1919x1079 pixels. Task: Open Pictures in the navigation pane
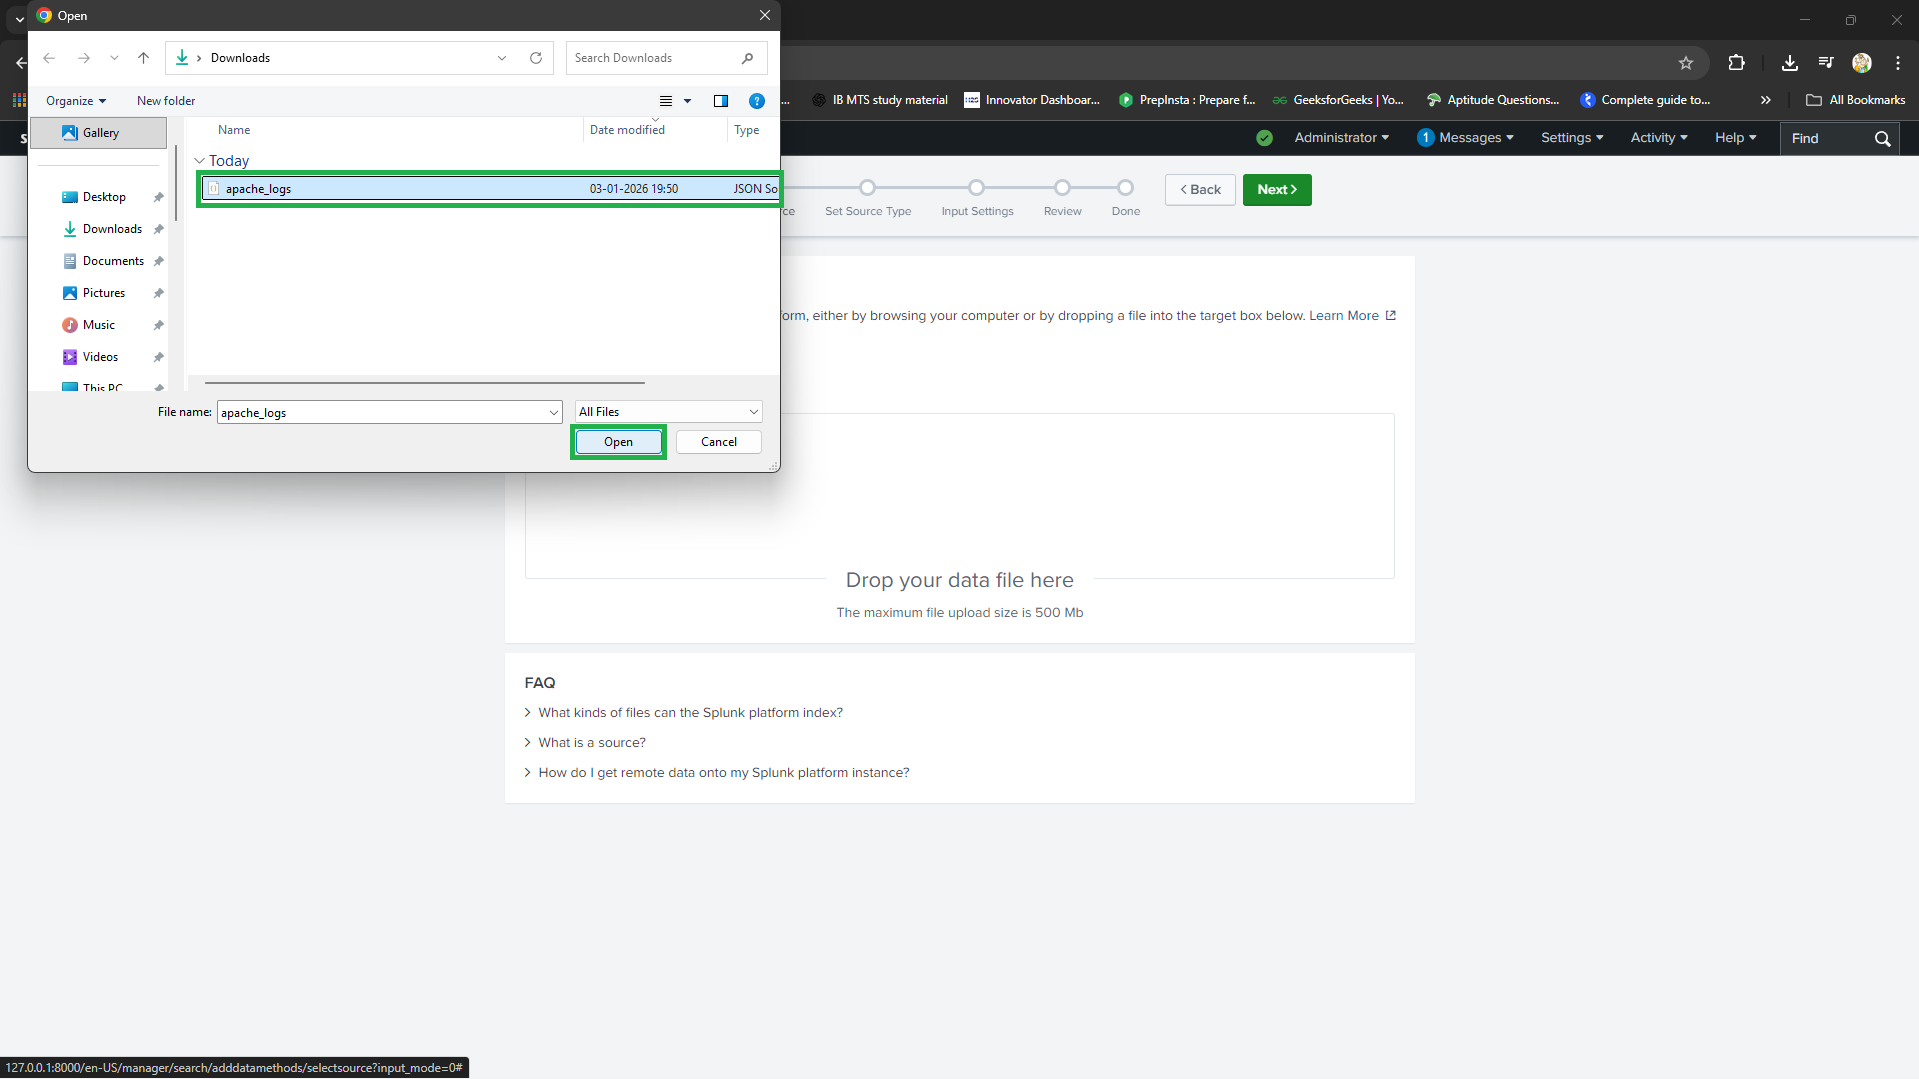tap(104, 293)
